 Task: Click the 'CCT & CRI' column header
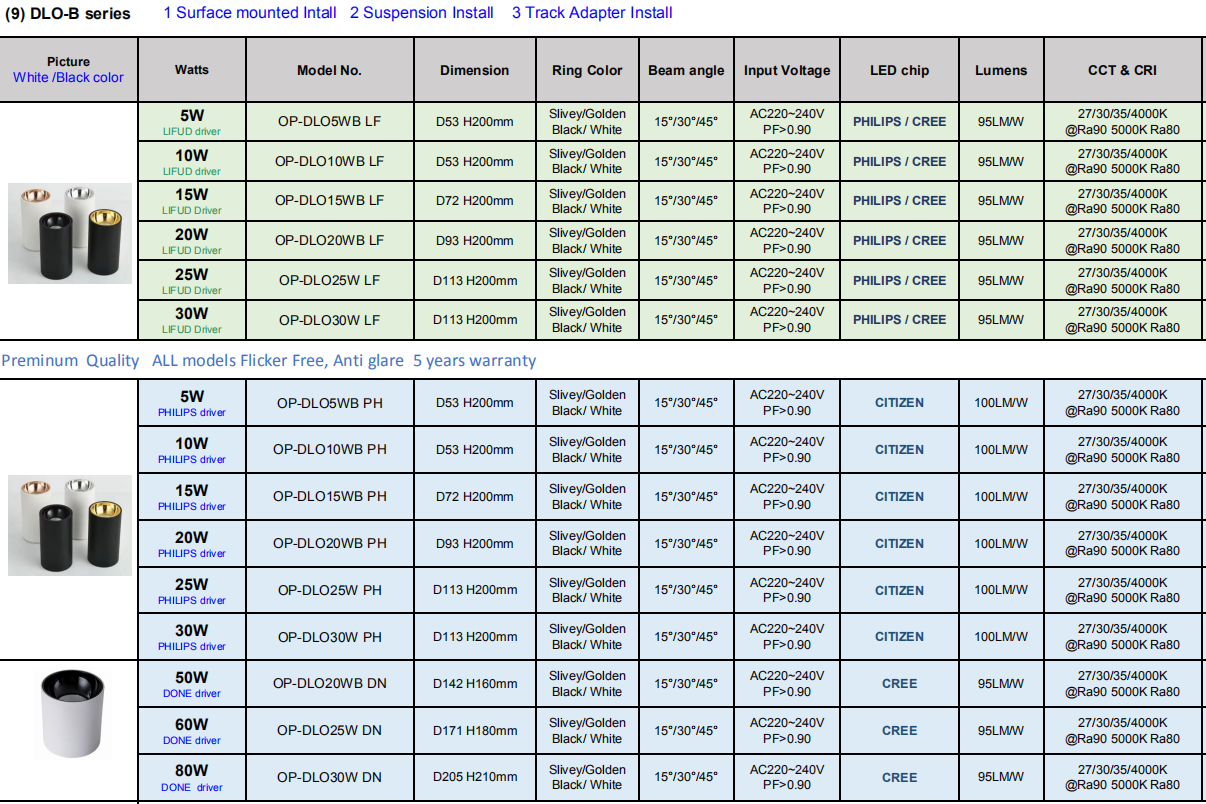(1123, 70)
